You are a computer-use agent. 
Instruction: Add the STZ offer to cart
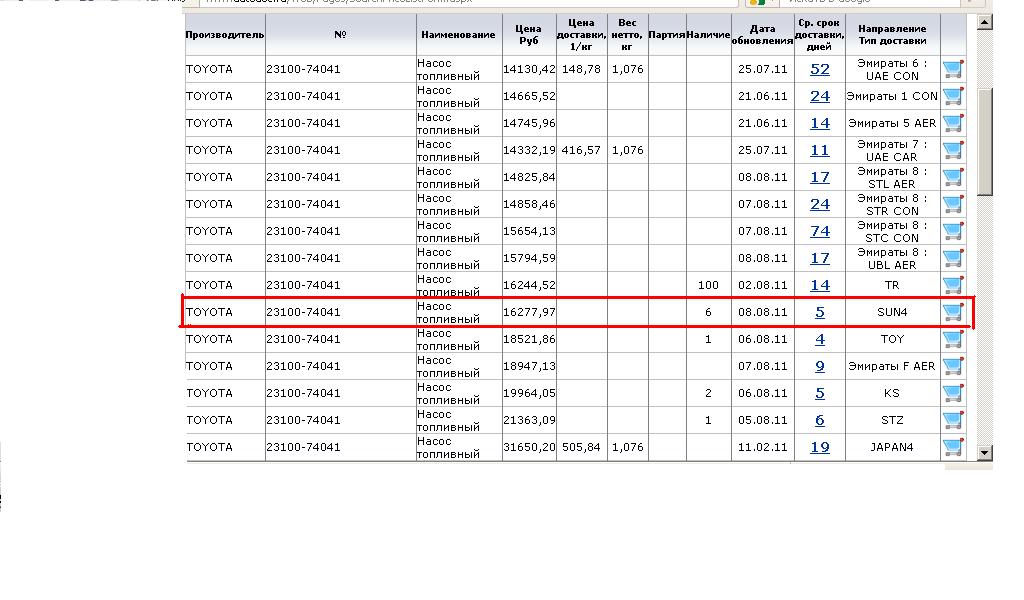click(x=953, y=420)
